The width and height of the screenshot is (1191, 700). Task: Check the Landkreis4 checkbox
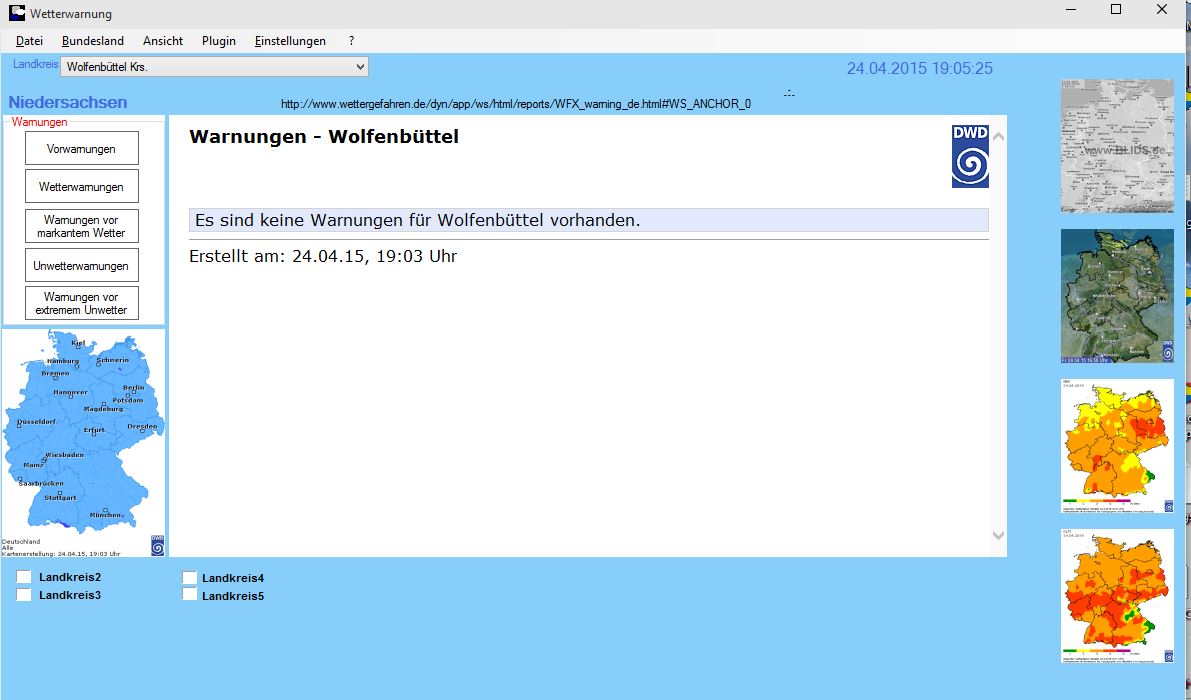point(190,577)
